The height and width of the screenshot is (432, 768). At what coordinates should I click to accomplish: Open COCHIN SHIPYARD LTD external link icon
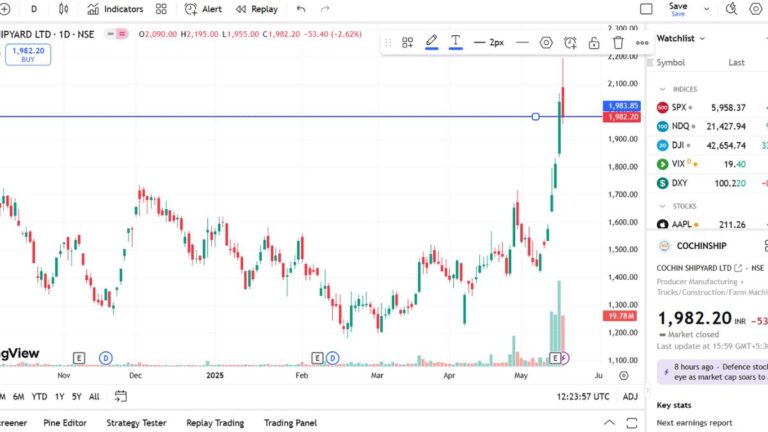point(738,268)
